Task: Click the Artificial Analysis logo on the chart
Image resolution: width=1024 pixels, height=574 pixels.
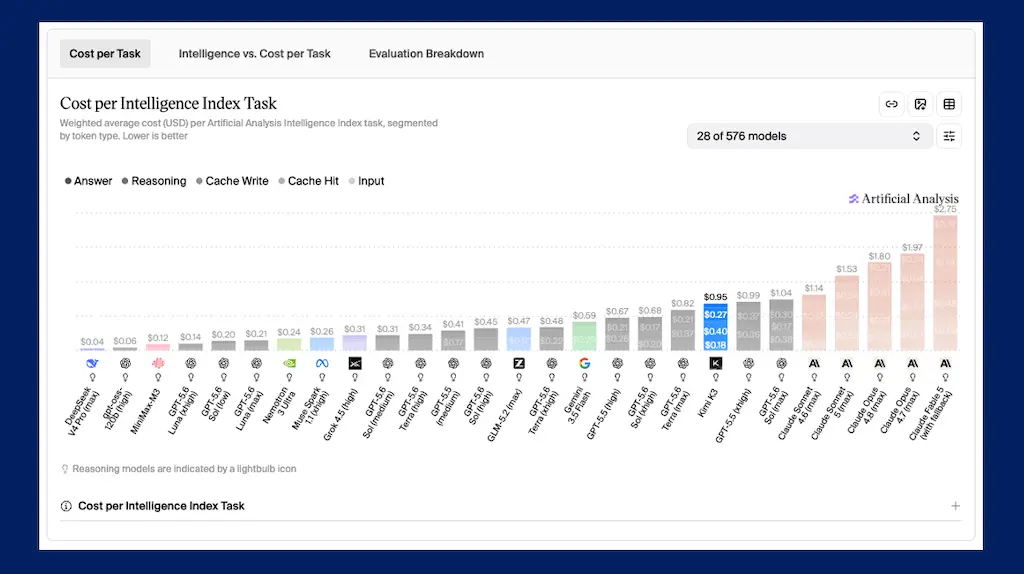Action: click(903, 199)
